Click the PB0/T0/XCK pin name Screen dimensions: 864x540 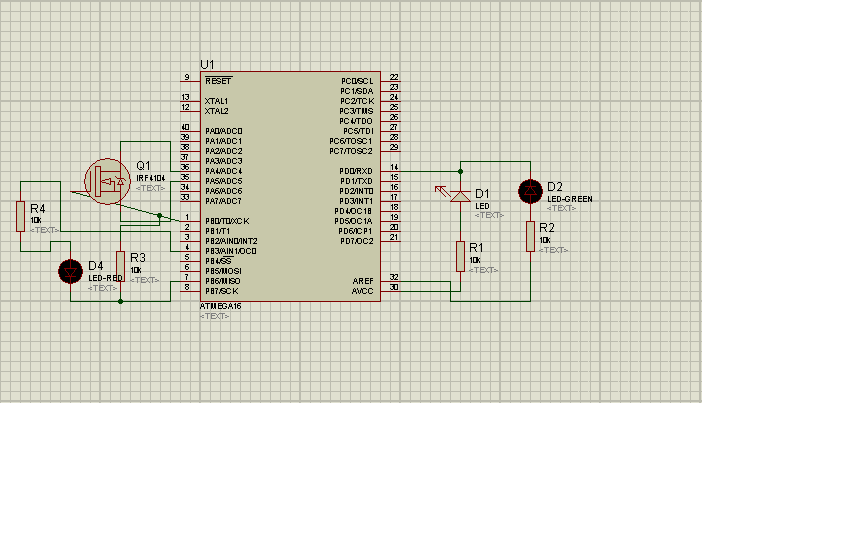(x=227, y=221)
